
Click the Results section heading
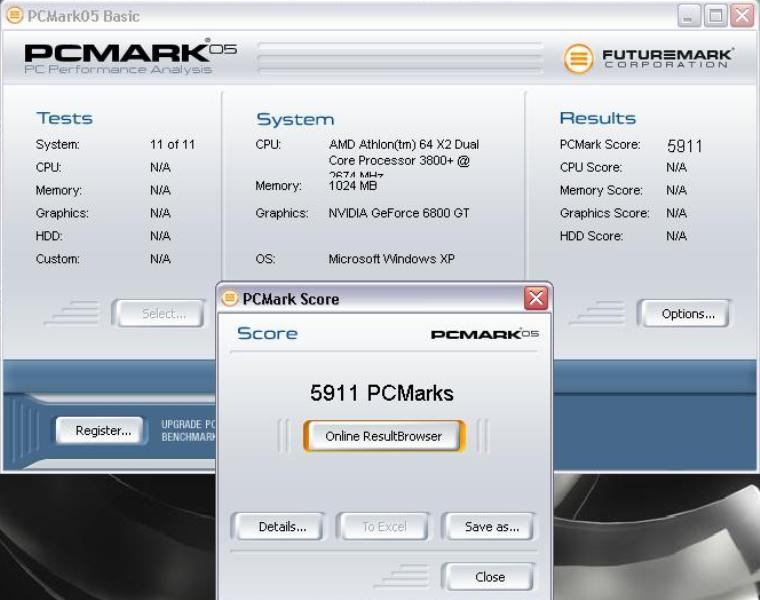click(598, 118)
